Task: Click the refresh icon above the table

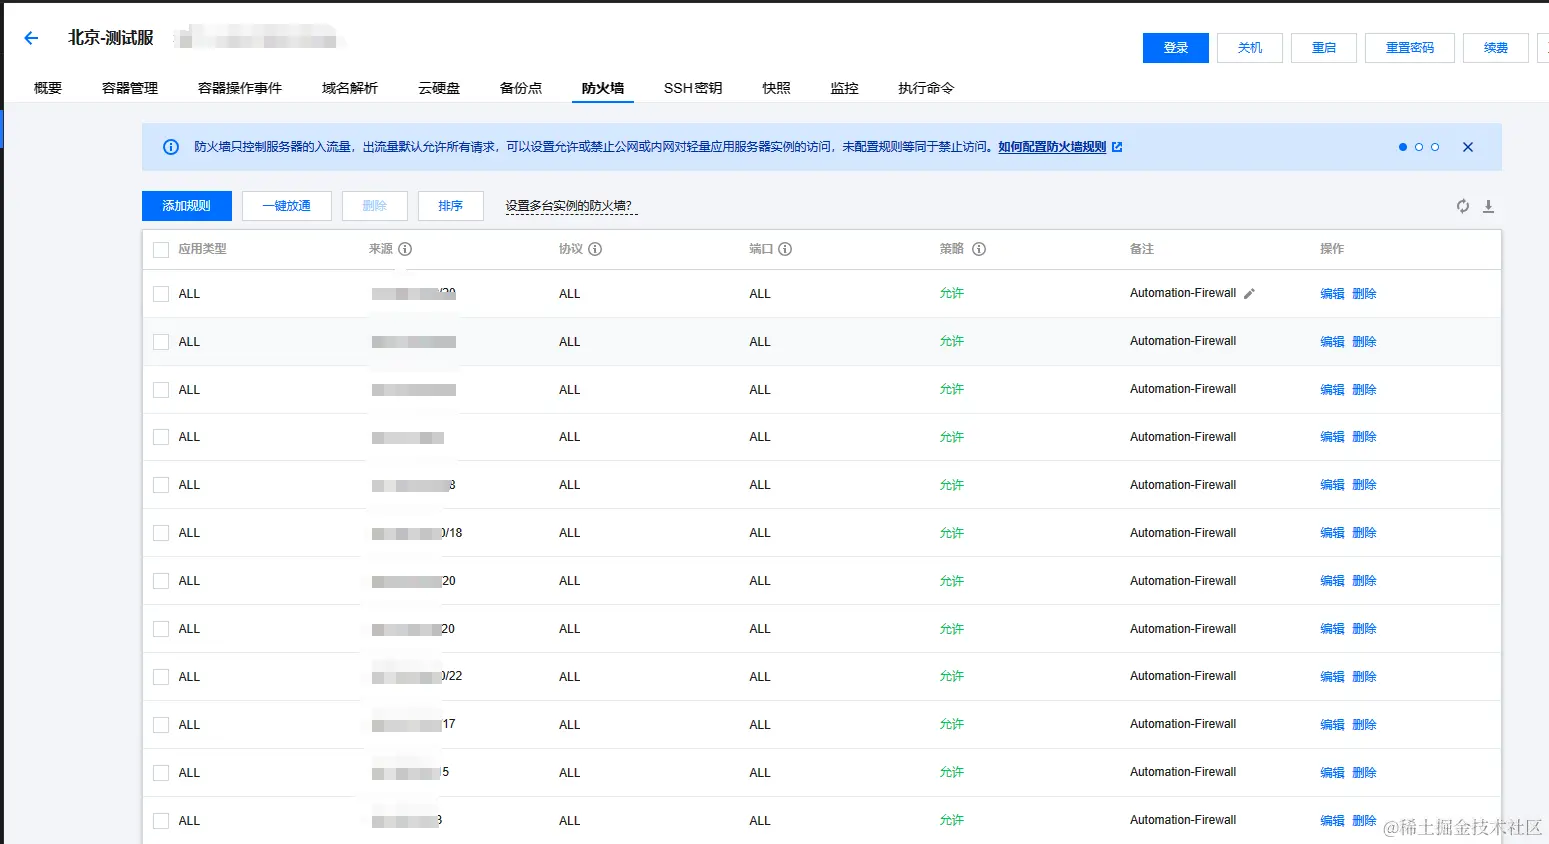Action: 1463,206
